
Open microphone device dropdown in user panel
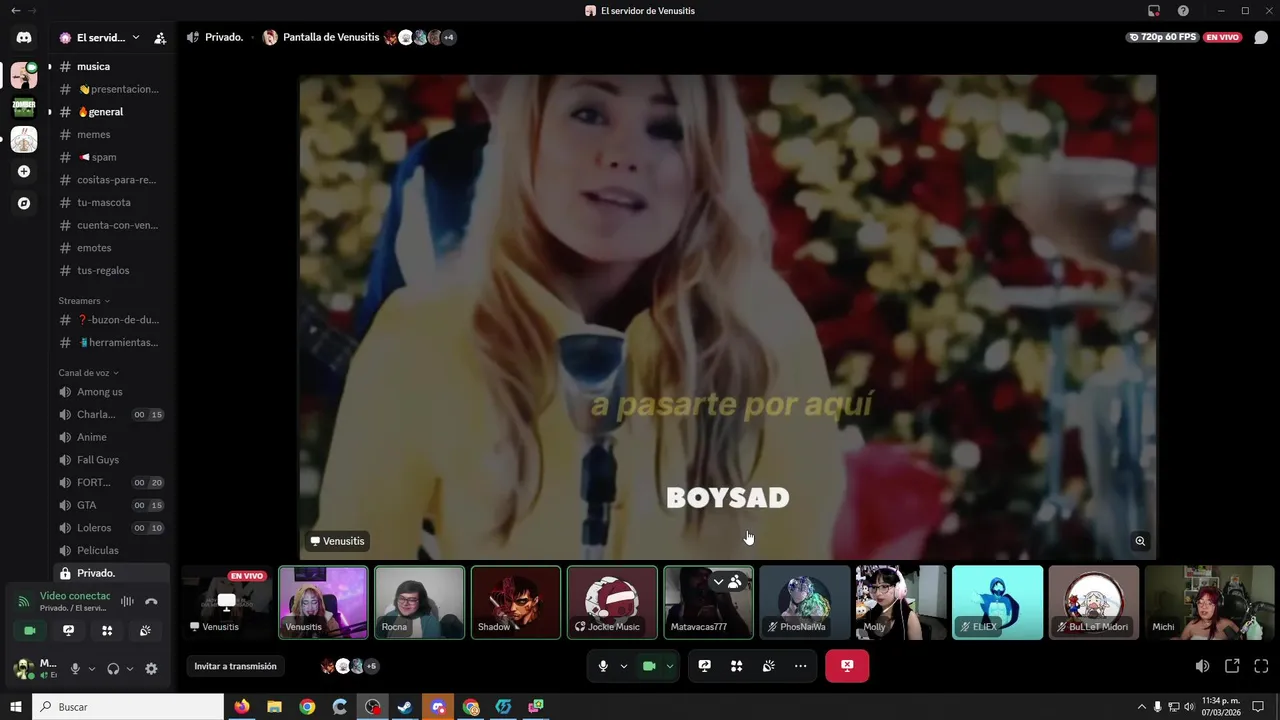tap(92, 669)
